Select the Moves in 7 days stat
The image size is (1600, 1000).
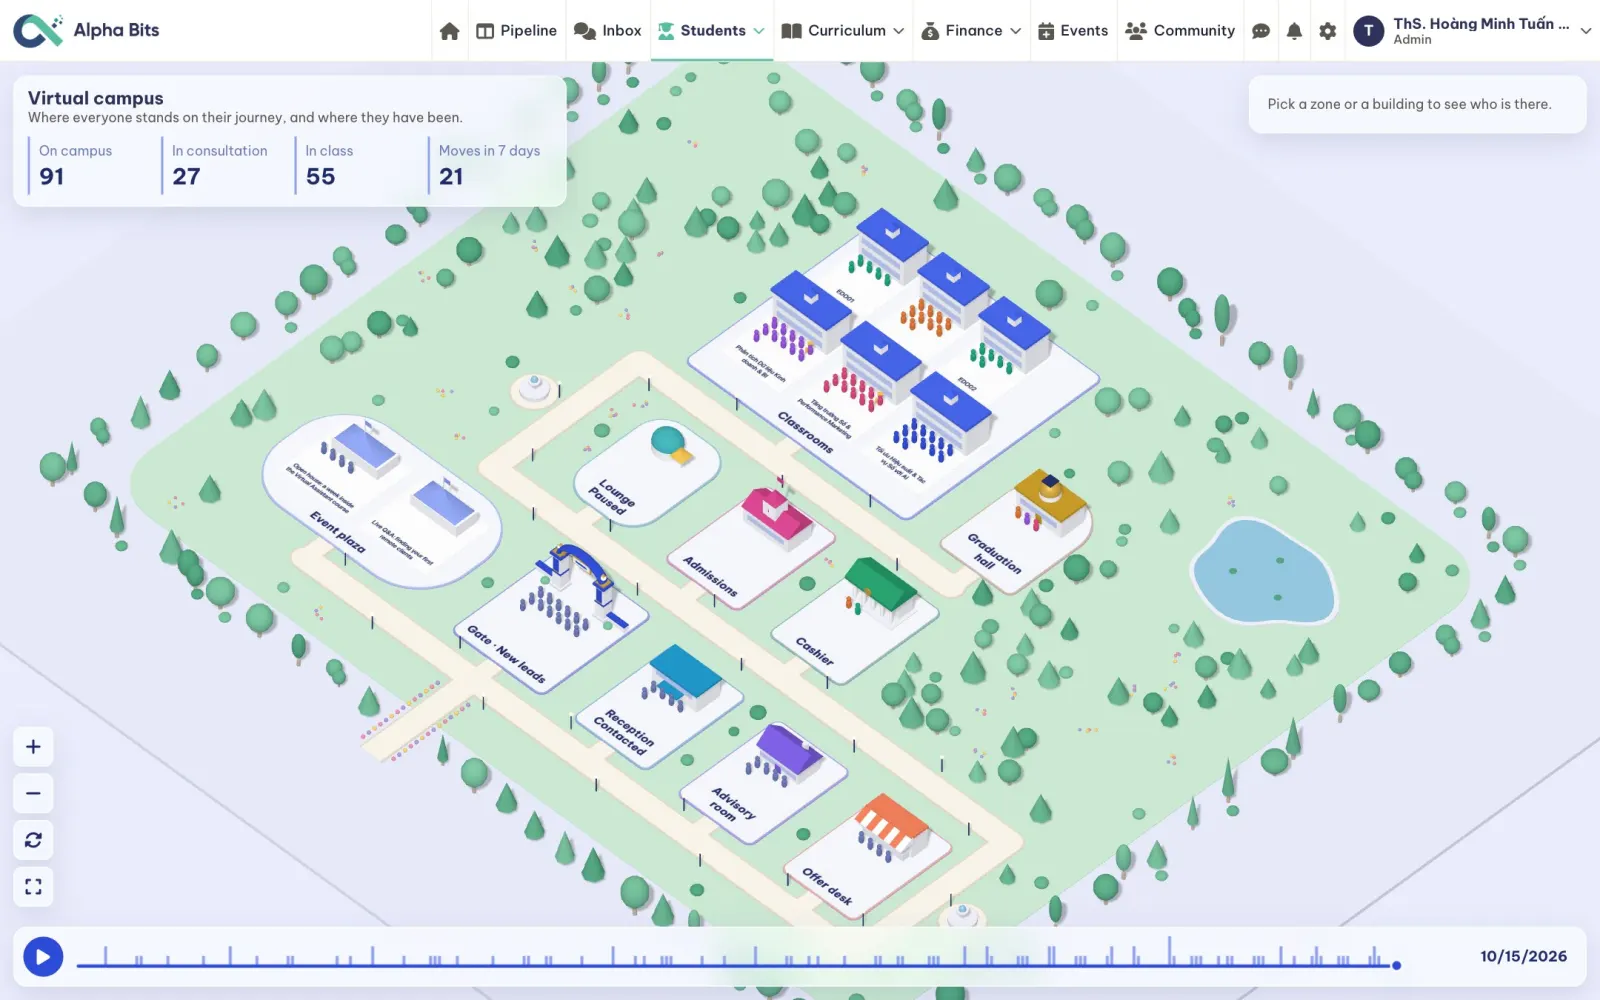(x=489, y=165)
